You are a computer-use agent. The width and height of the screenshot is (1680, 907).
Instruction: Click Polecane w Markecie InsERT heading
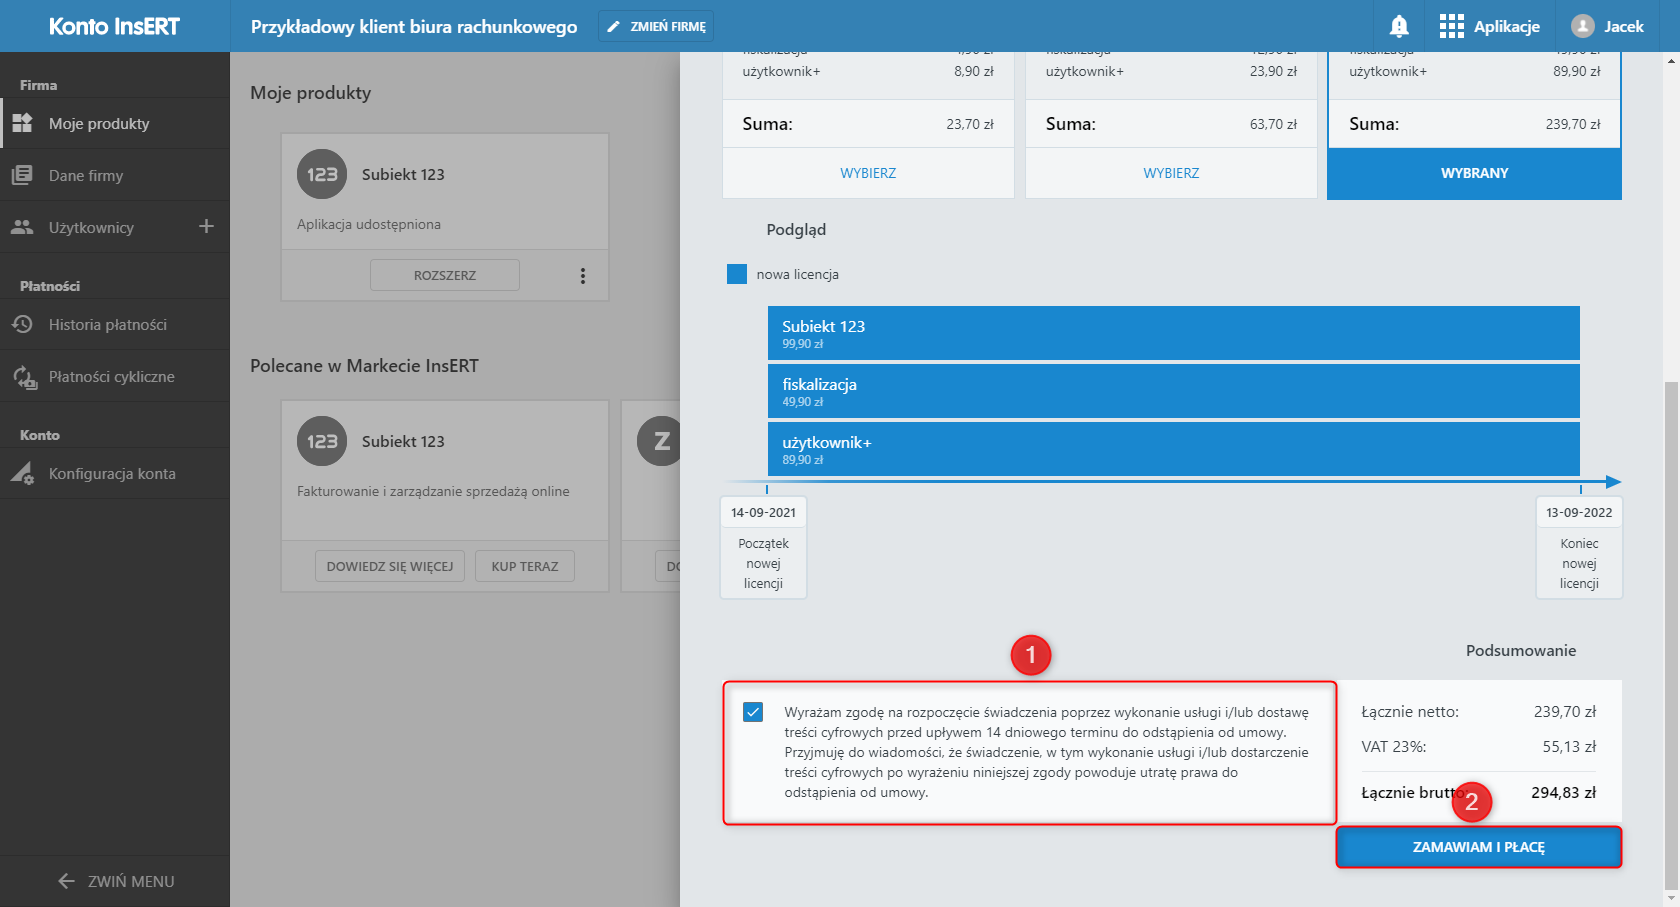point(364,366)
